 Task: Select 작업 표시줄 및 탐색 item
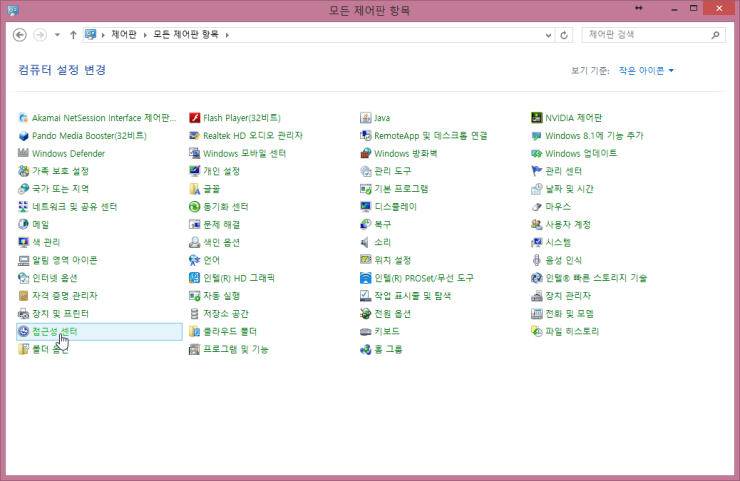[412, 296]
